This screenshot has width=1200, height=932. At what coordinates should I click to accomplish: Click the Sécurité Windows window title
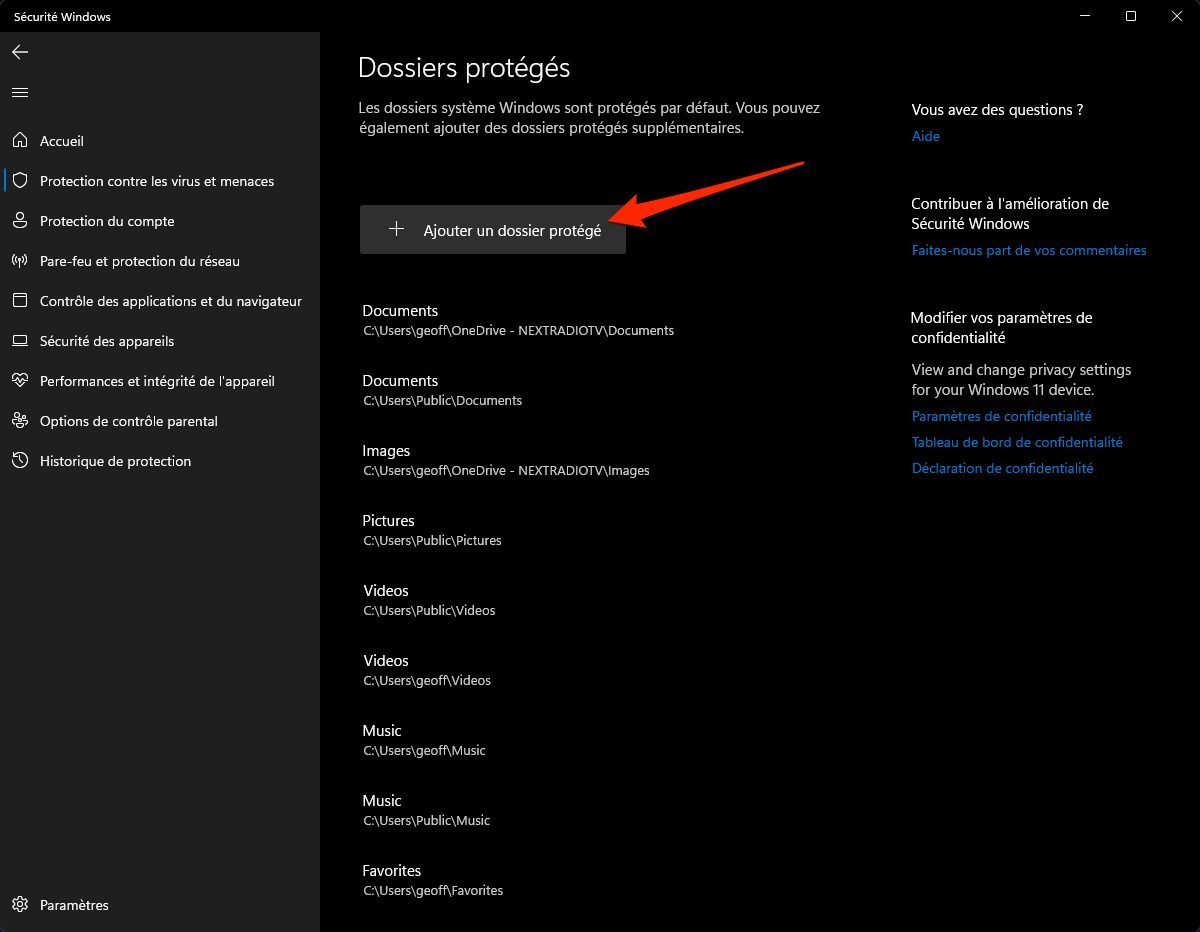click(62, 17)
